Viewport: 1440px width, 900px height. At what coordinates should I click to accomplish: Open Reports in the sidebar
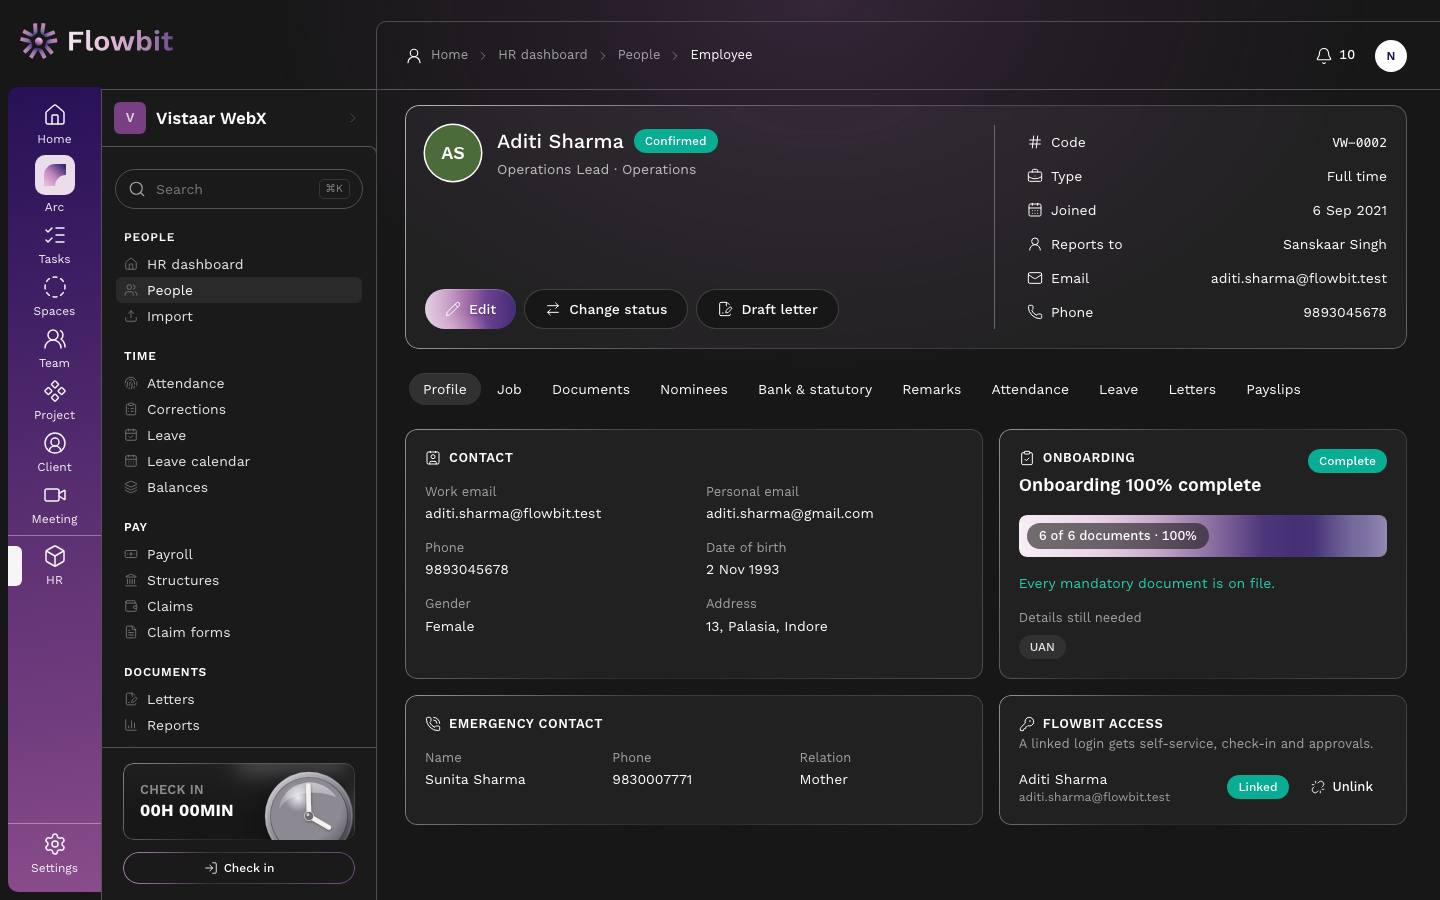point(239,725)
